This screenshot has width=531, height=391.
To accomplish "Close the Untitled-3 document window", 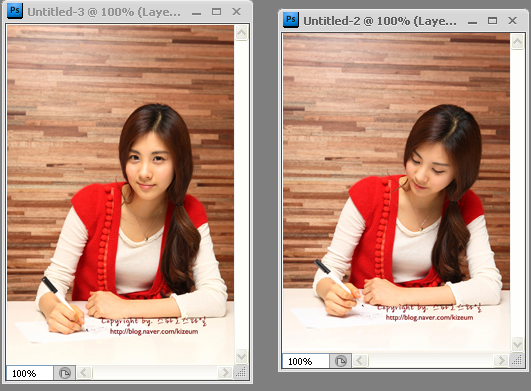I will [236, 12].
